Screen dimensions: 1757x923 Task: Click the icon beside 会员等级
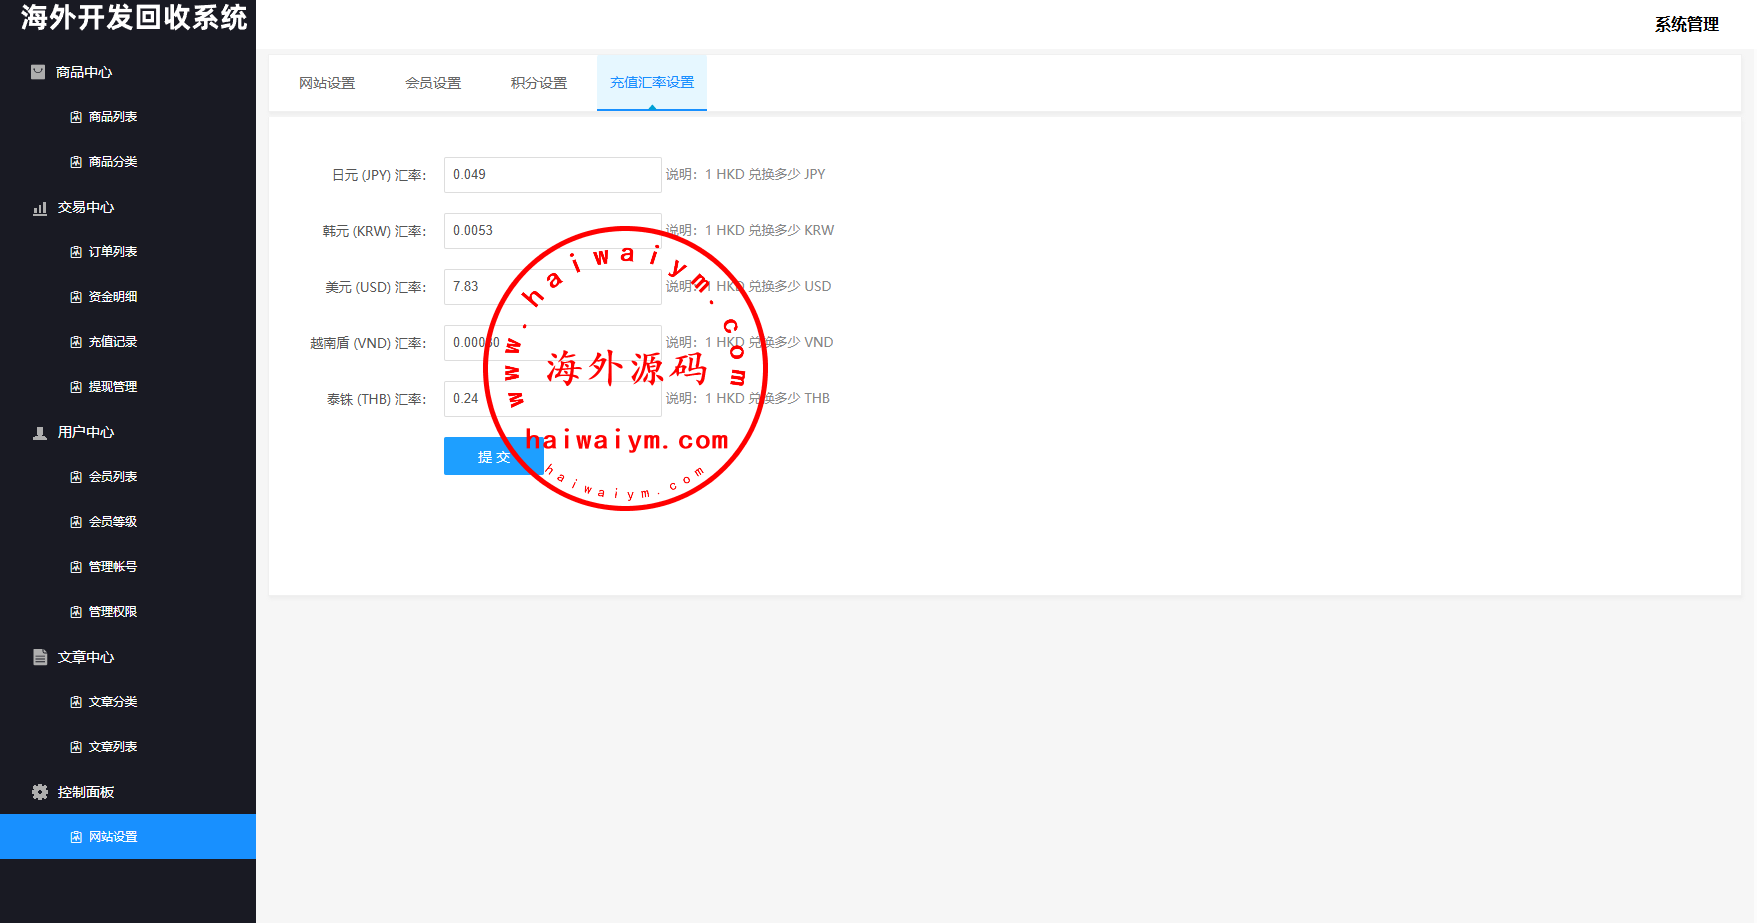point(76,522)
